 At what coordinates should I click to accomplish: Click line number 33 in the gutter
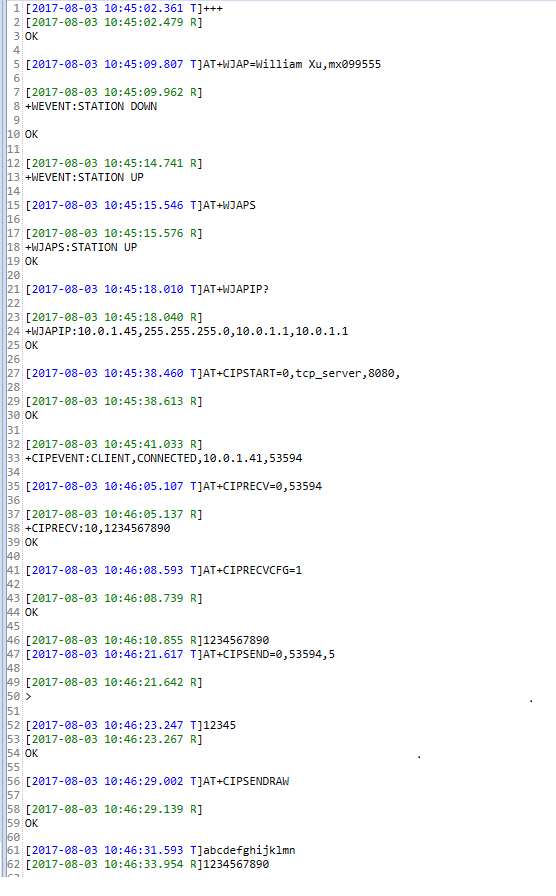13,458
